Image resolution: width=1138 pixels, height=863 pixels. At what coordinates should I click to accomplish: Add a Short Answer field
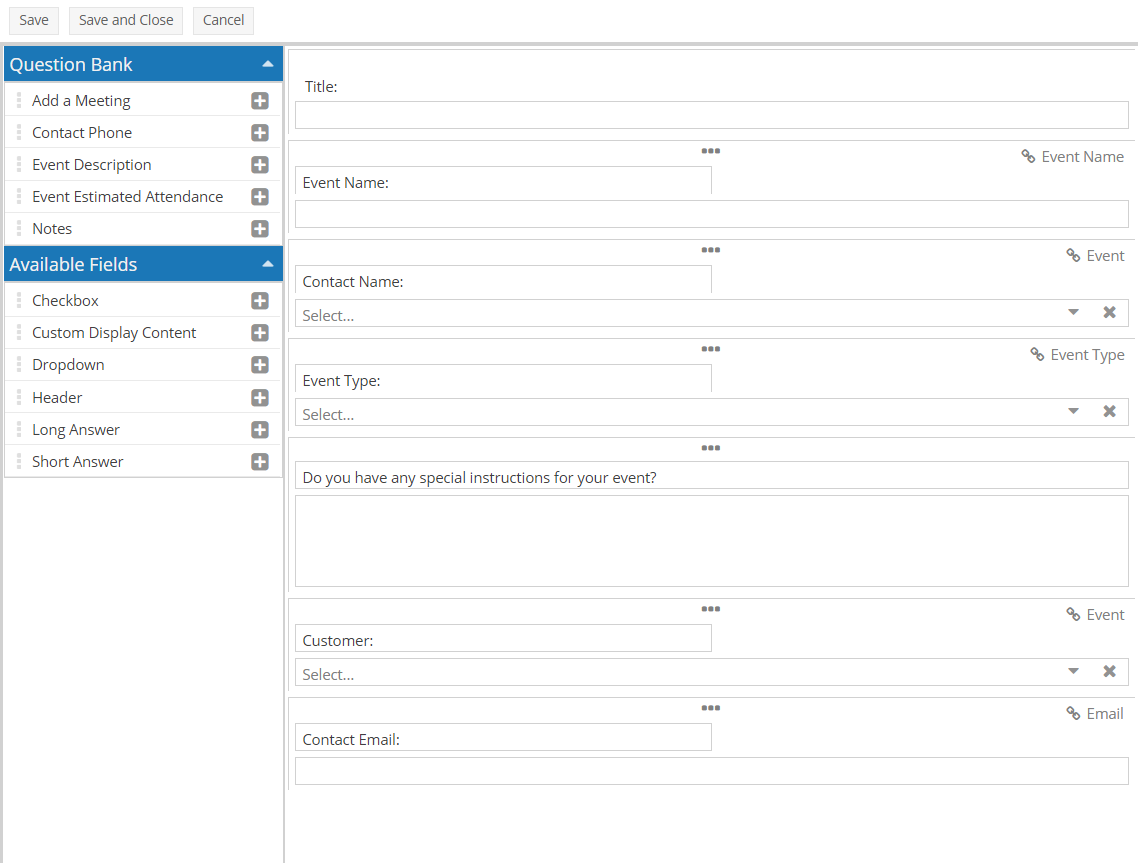pos(260,462)
